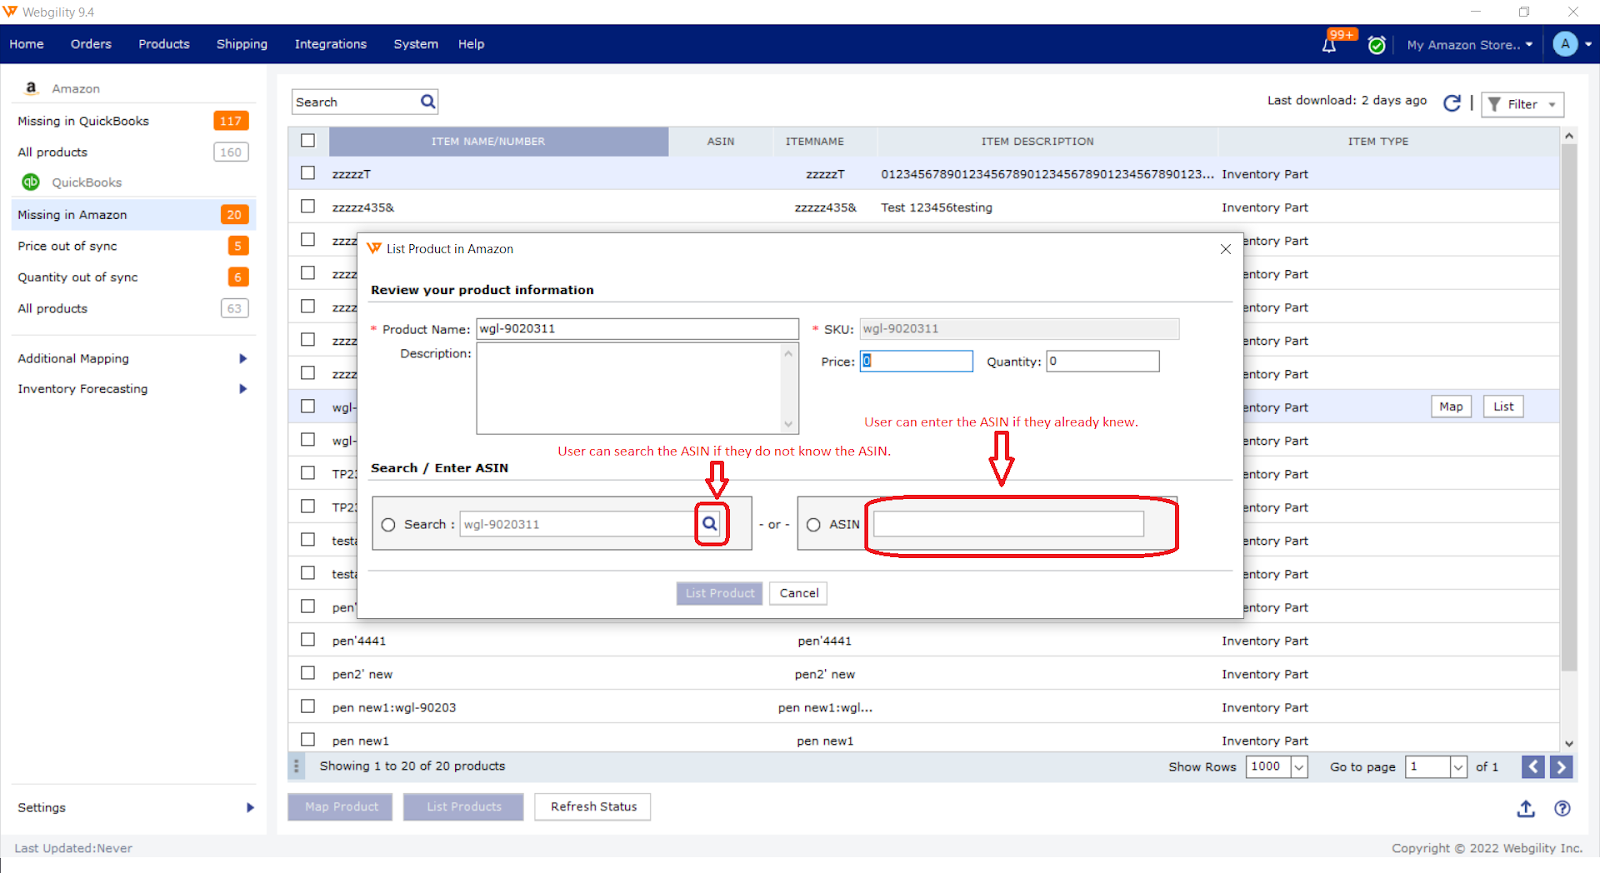Open the help question mark icon

coord(1562,809)
